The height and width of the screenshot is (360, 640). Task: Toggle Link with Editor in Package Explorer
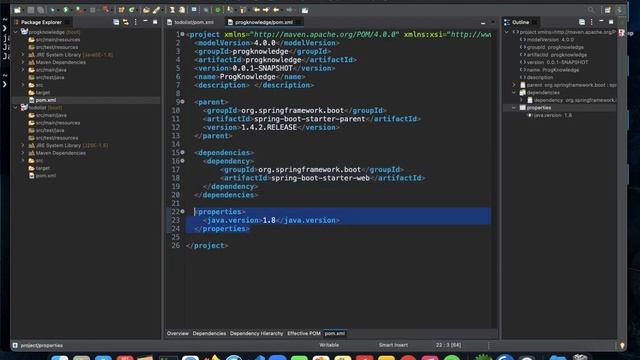point(126,22)
